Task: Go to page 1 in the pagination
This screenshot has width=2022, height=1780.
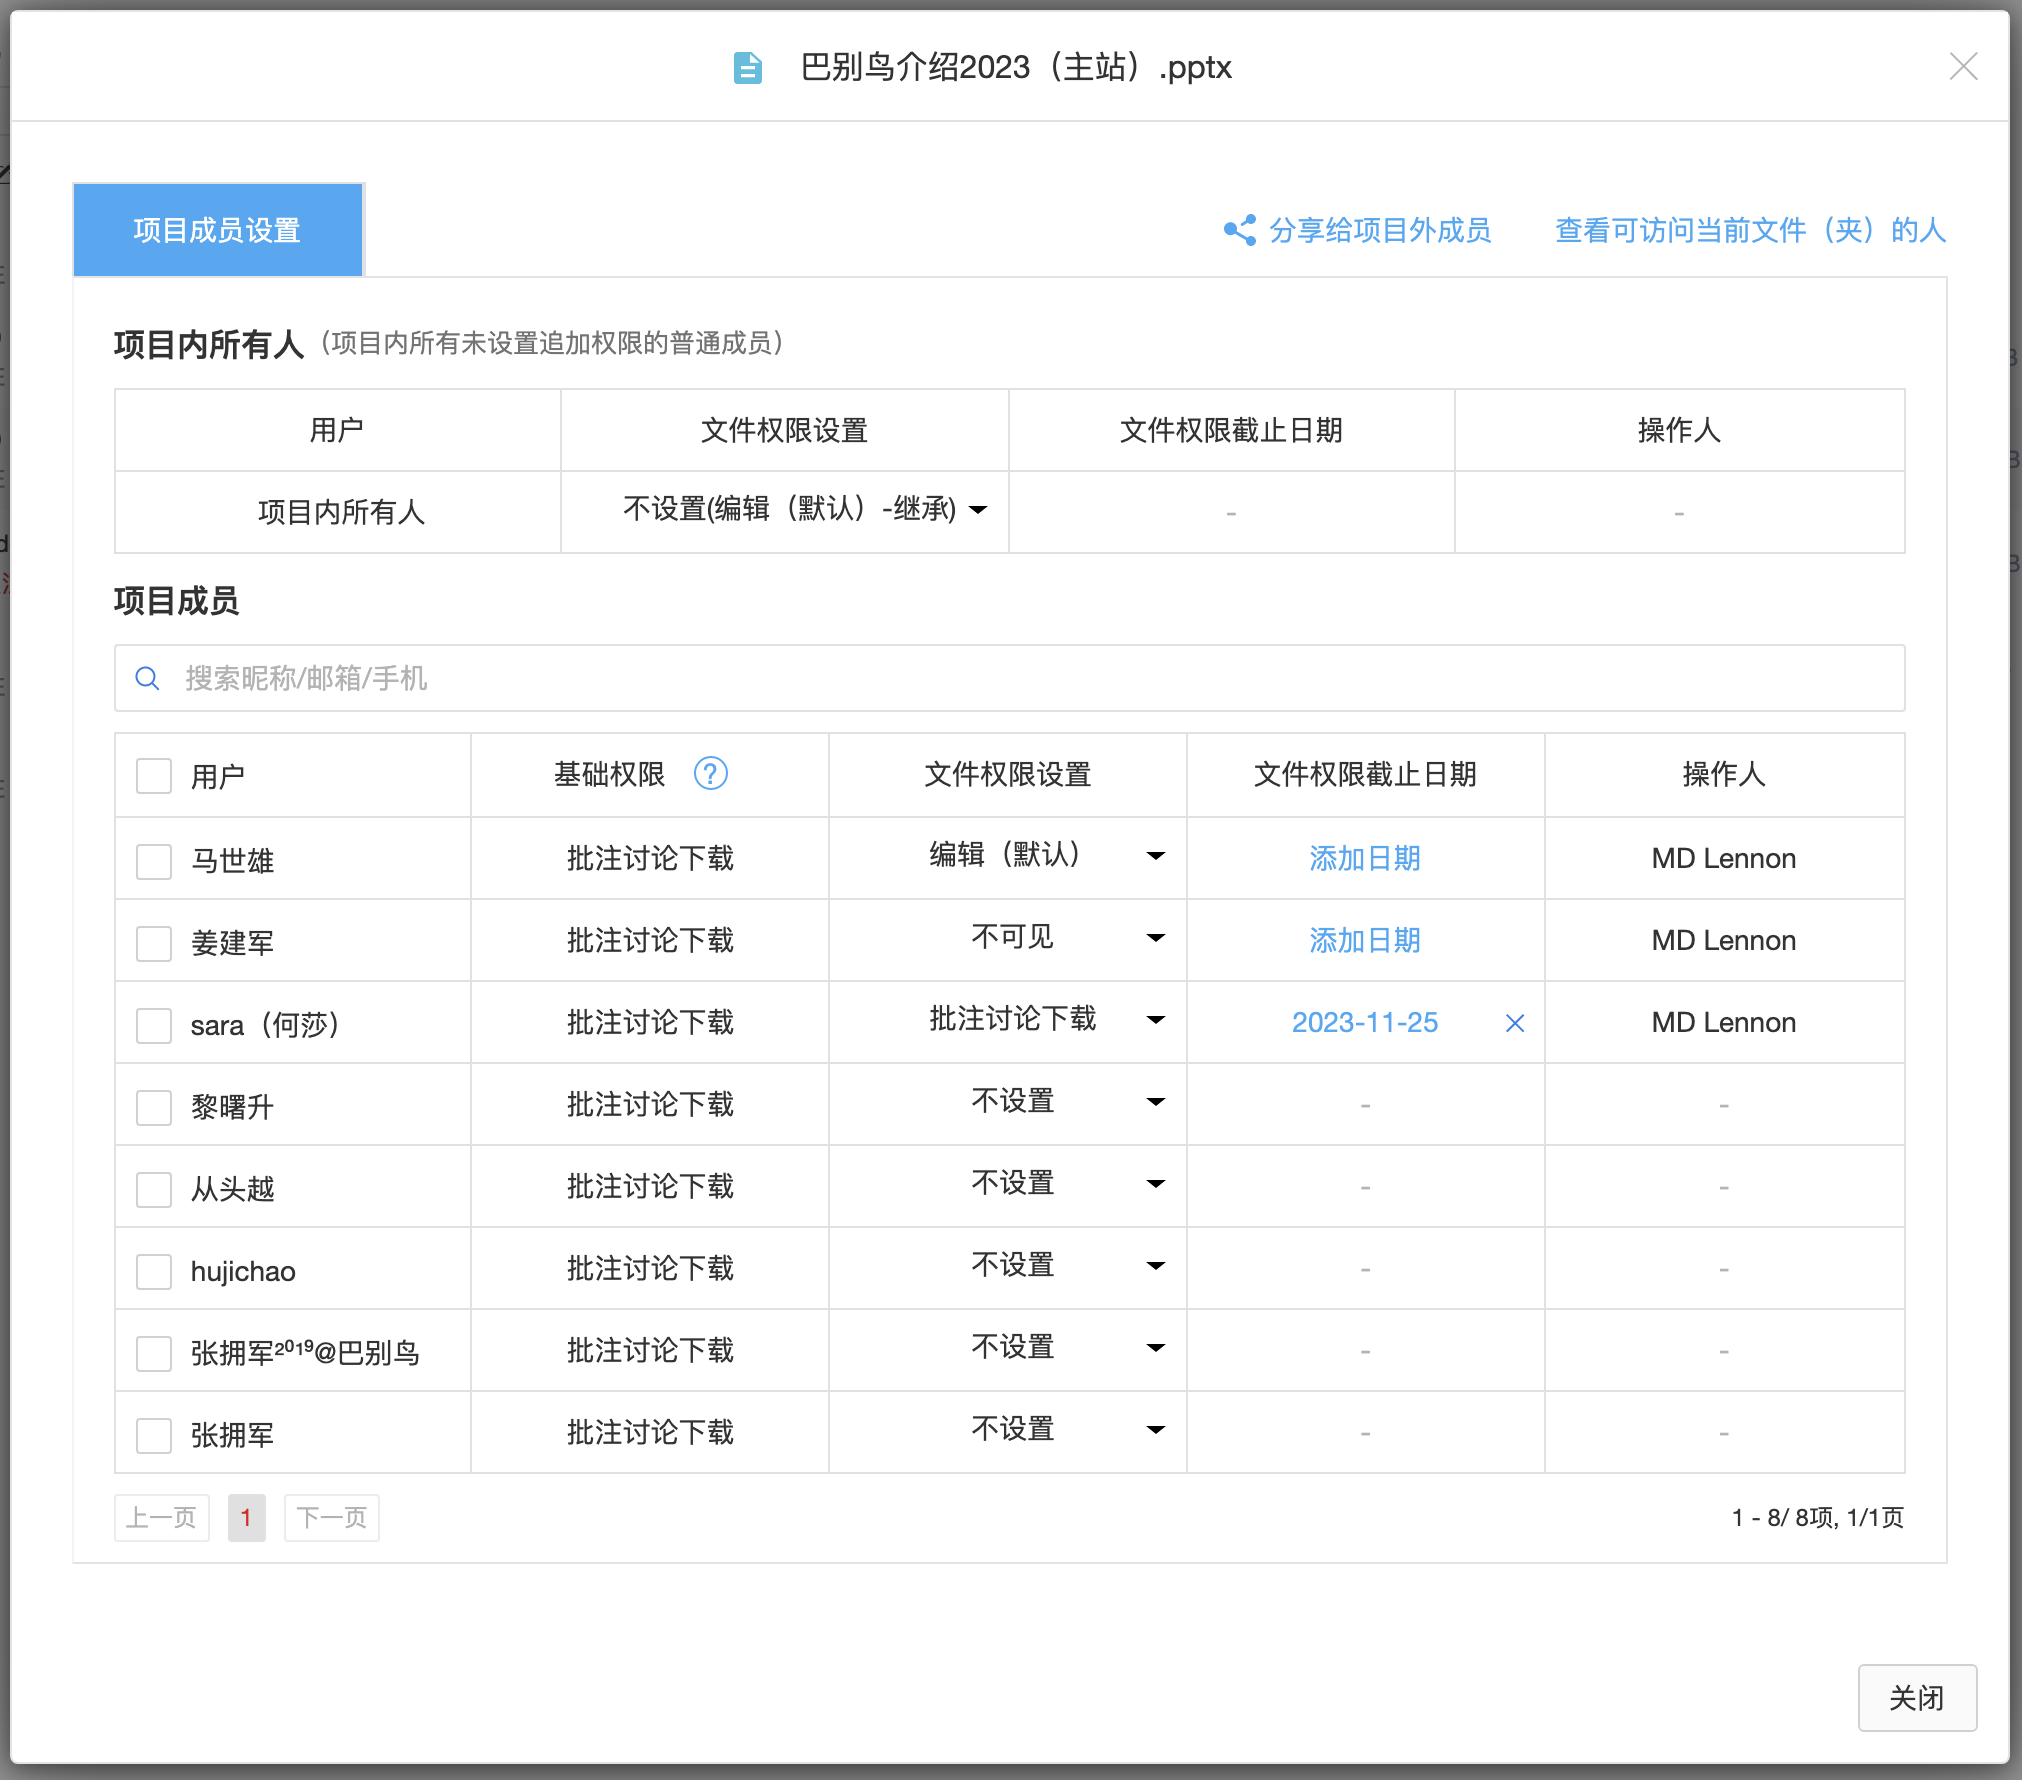Action: 246,1517
